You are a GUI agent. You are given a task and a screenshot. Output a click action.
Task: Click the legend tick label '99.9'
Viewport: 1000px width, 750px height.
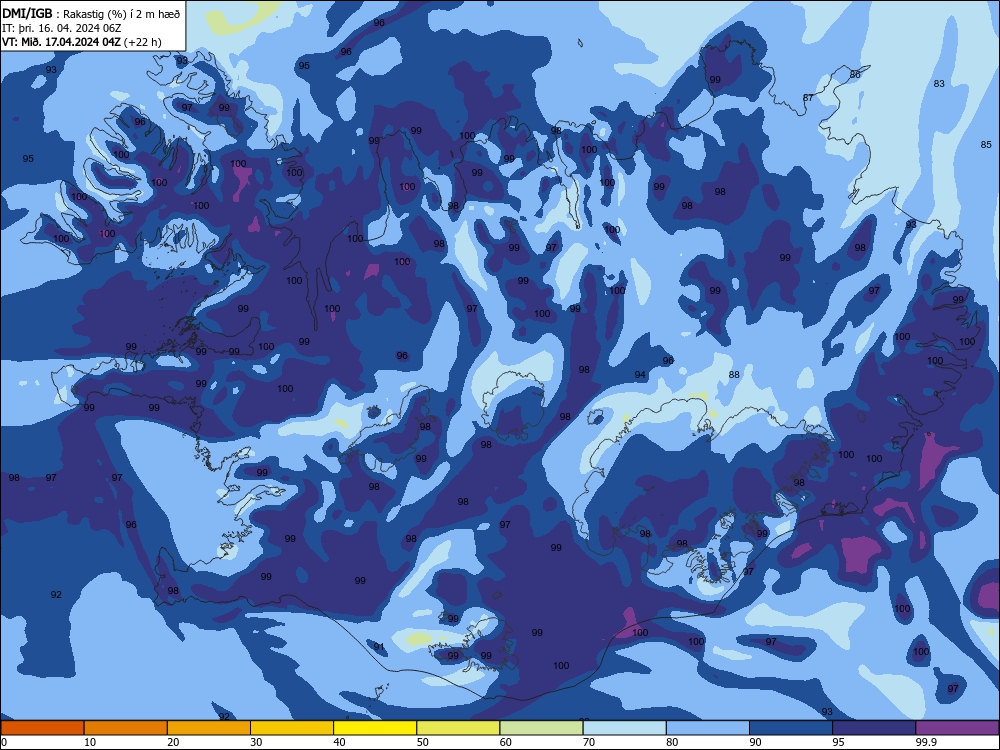(925, 742)
